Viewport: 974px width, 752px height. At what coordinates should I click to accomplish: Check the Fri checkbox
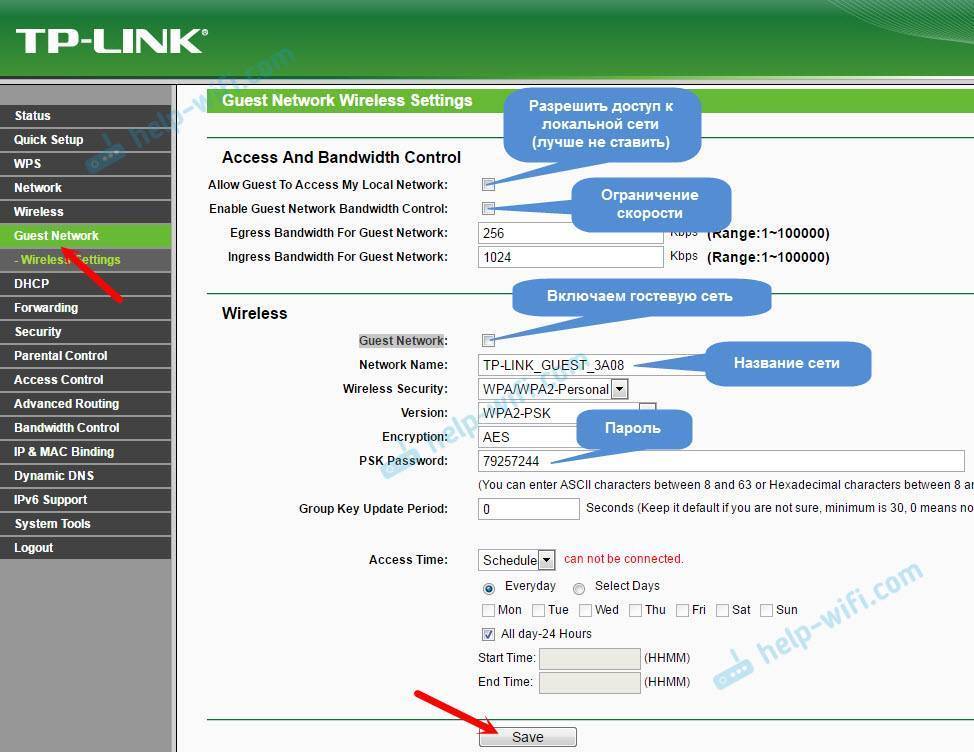click(x=682, y=610)
